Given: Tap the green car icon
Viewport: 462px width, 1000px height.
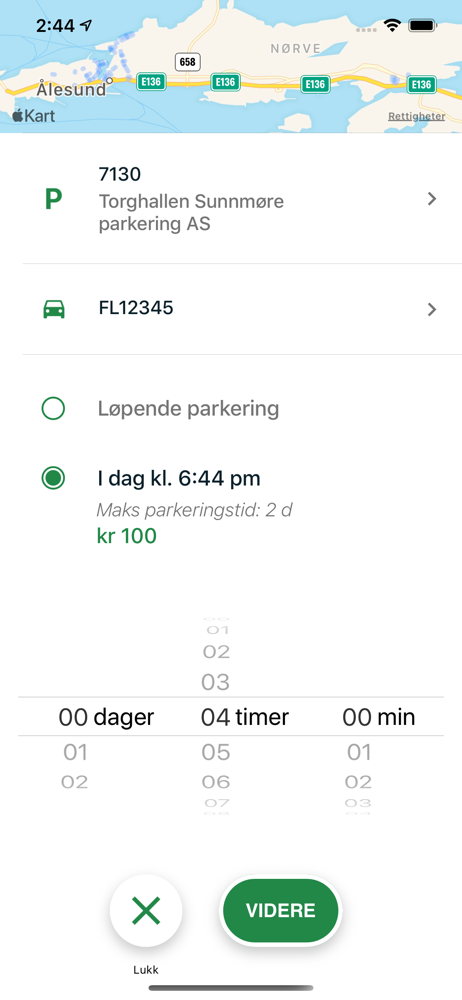Looking at the screenshot, I should tap(54, 309).
